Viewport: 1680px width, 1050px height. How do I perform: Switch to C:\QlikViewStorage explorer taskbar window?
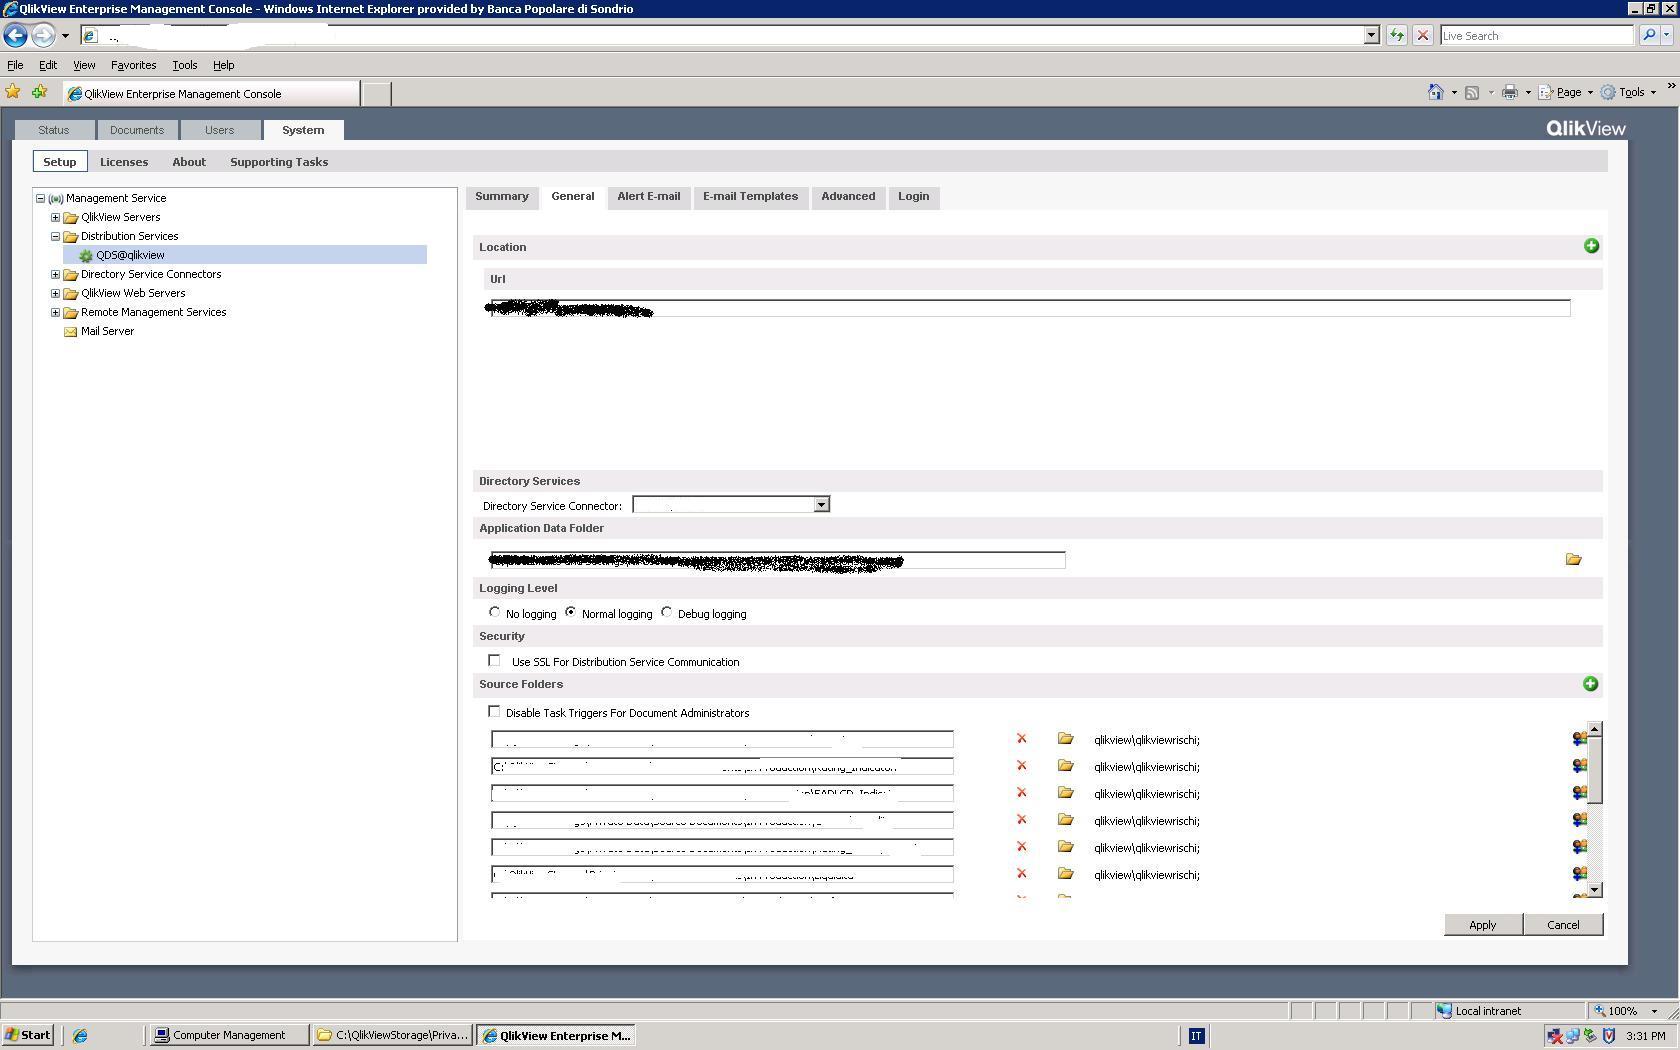[x=393, y=1036]
